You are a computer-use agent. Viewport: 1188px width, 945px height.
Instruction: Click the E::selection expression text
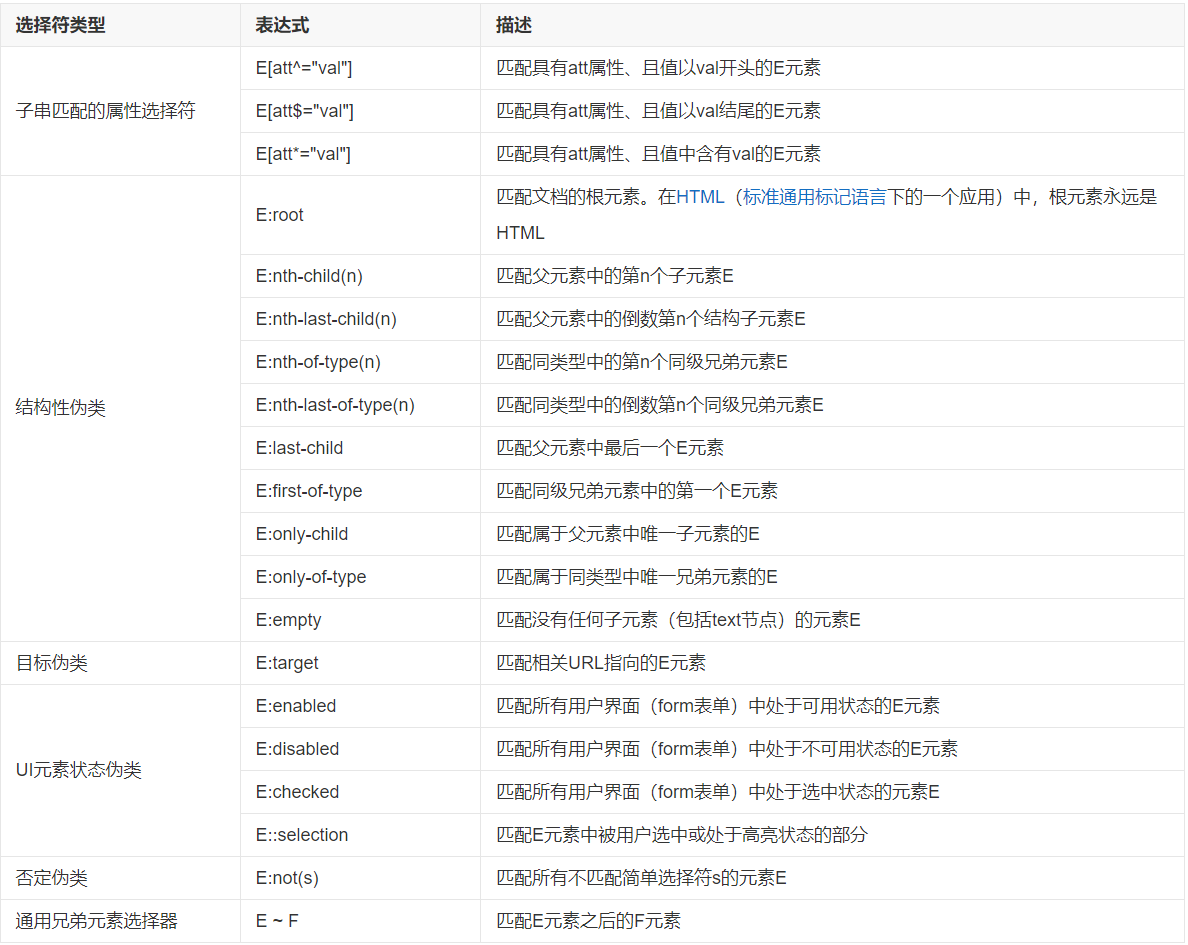(302, 835)
